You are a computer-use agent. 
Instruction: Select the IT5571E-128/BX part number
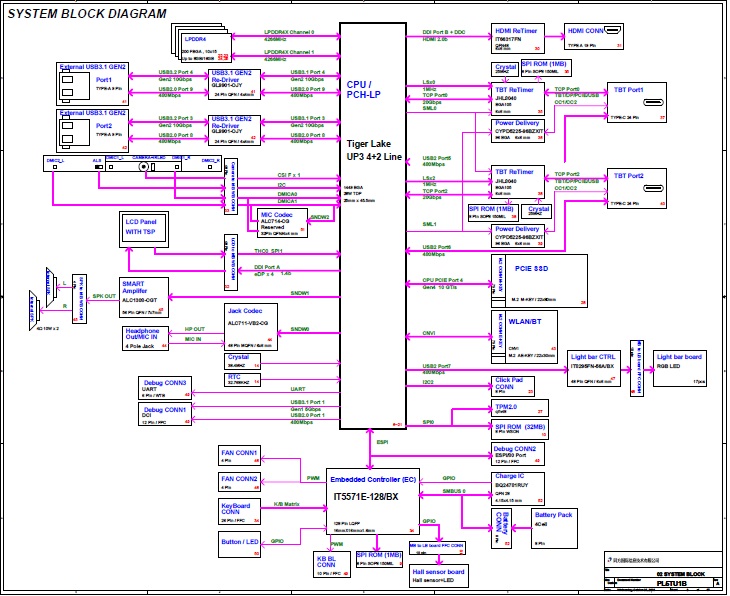pyautogui.click(x=366, y=497)
